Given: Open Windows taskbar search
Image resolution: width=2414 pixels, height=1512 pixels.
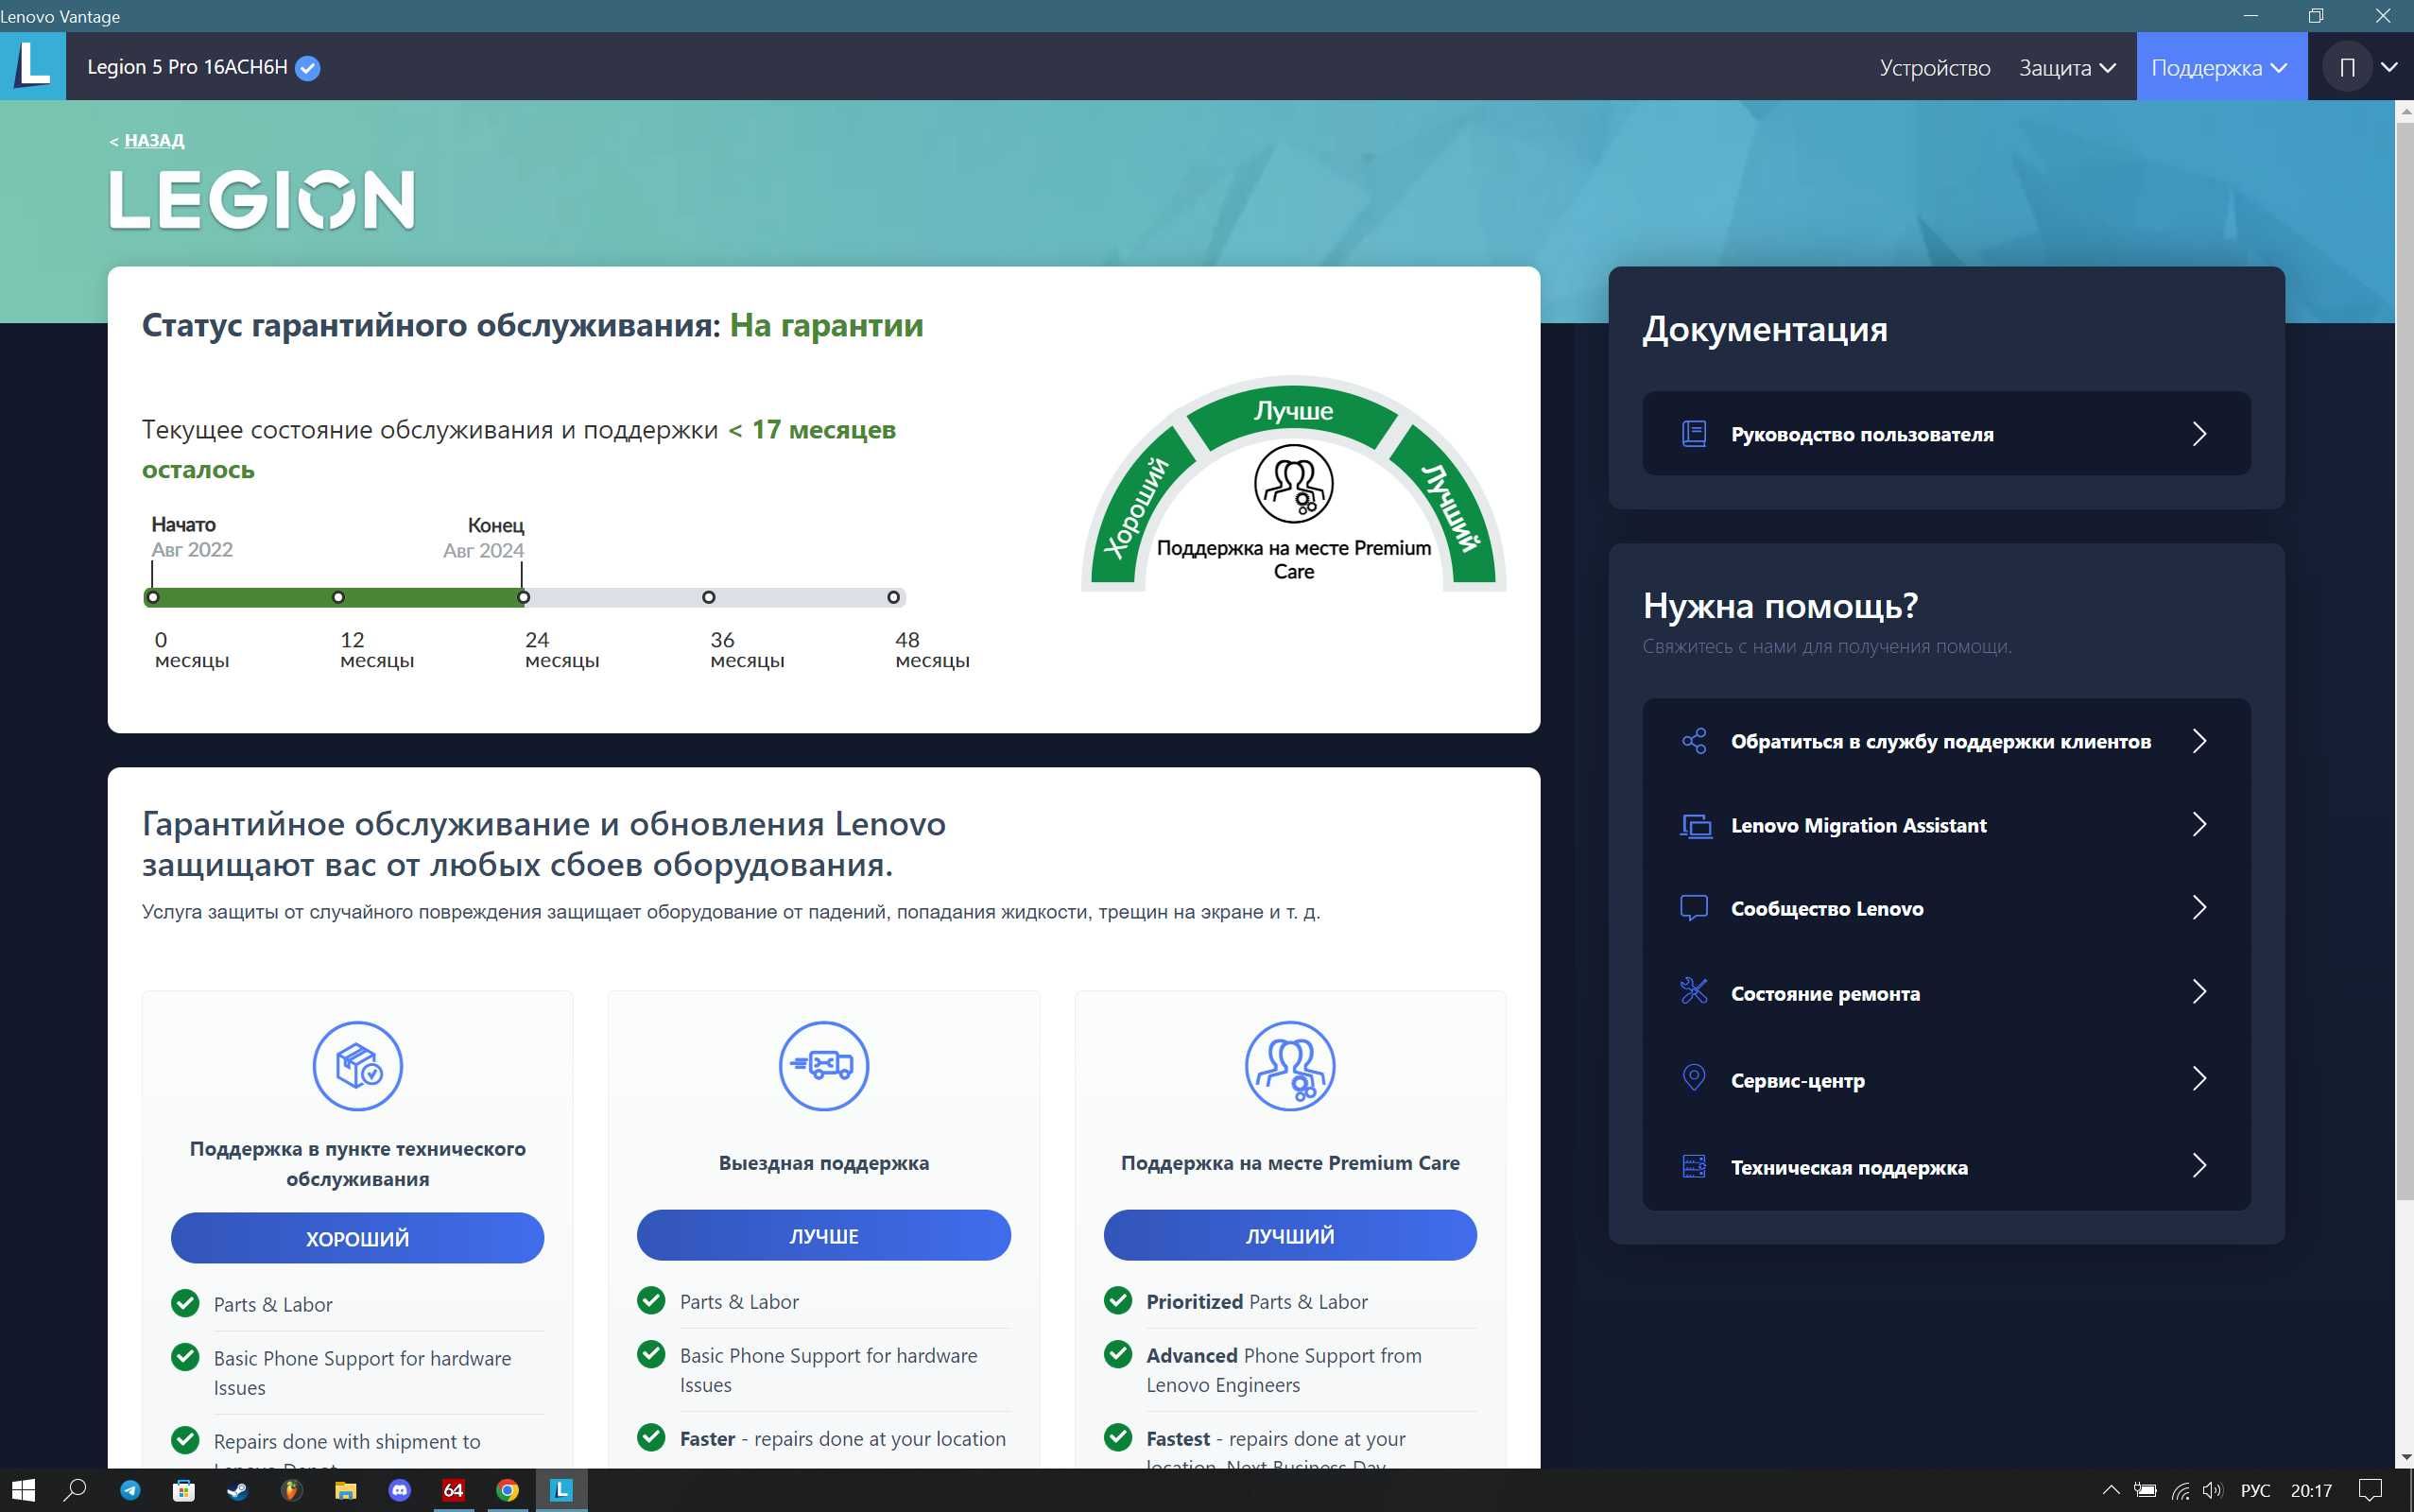Looking at the screenshot, I should click(x=75, y=1490).
